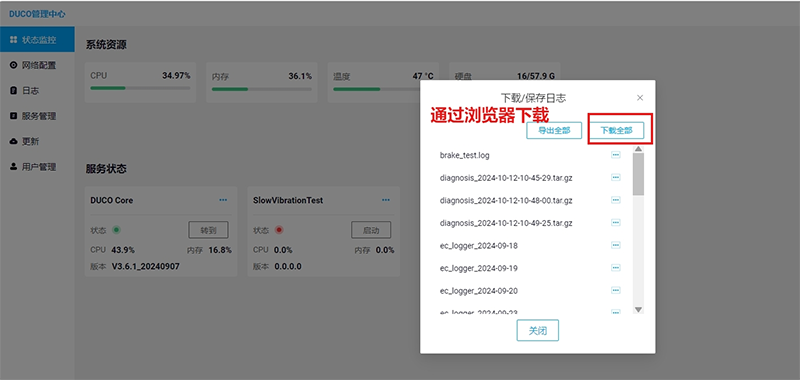Viewport: 800px width, 380px height.
Task: Open options for diagnosis_2024-10-12-10-45-29.tar.gz
Action: click(616, 178)
